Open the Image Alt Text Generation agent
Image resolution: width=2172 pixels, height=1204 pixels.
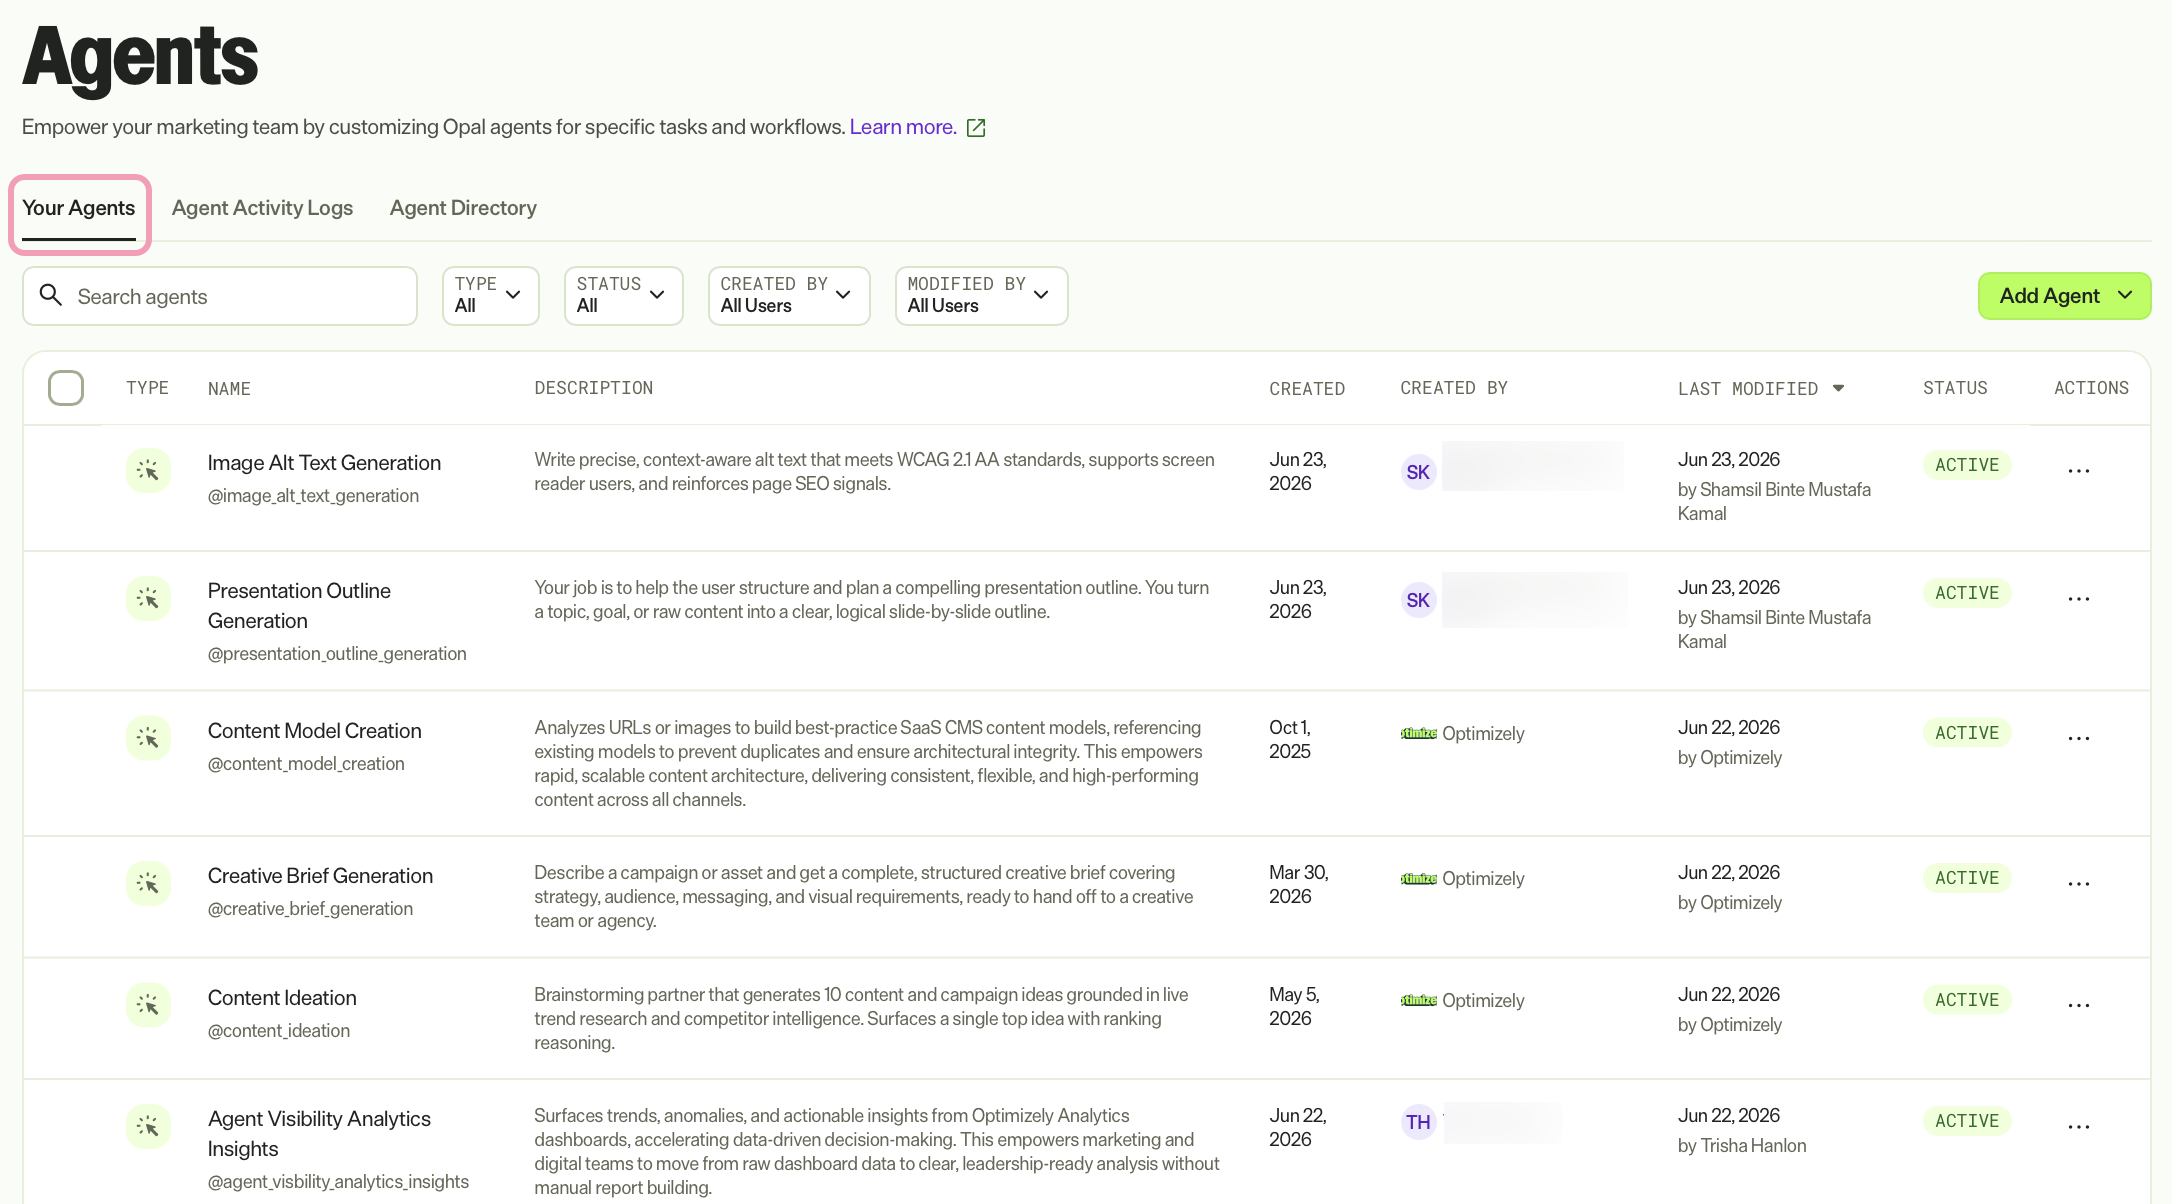click(x=324, y=463)
